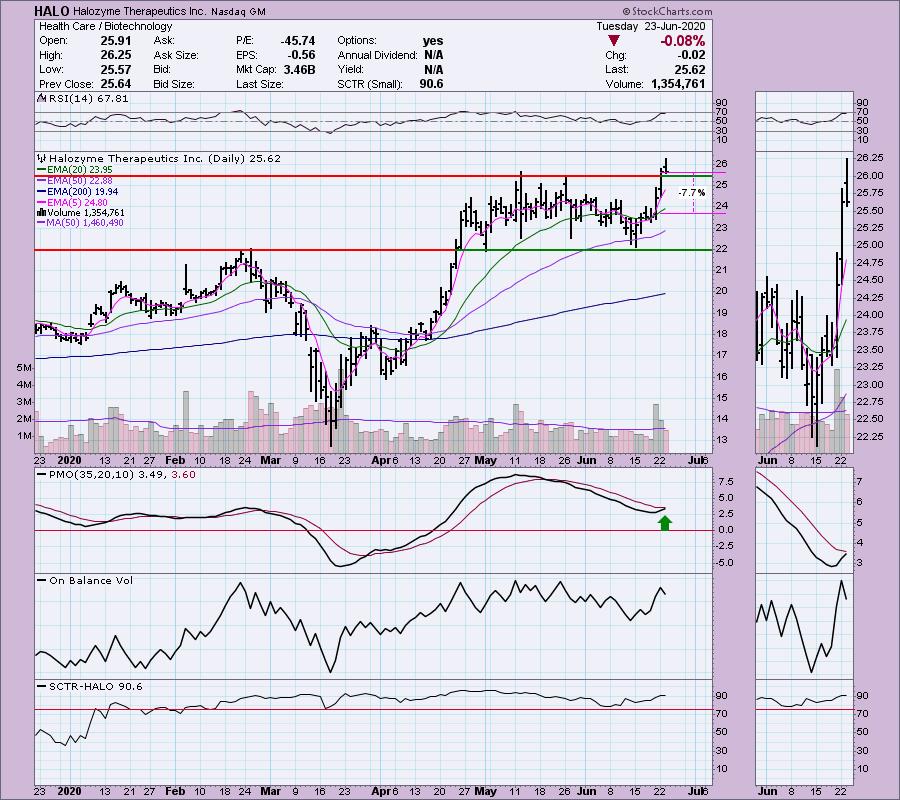Click the P/E value -45.74
900x800 pixels.
(298, 41)
